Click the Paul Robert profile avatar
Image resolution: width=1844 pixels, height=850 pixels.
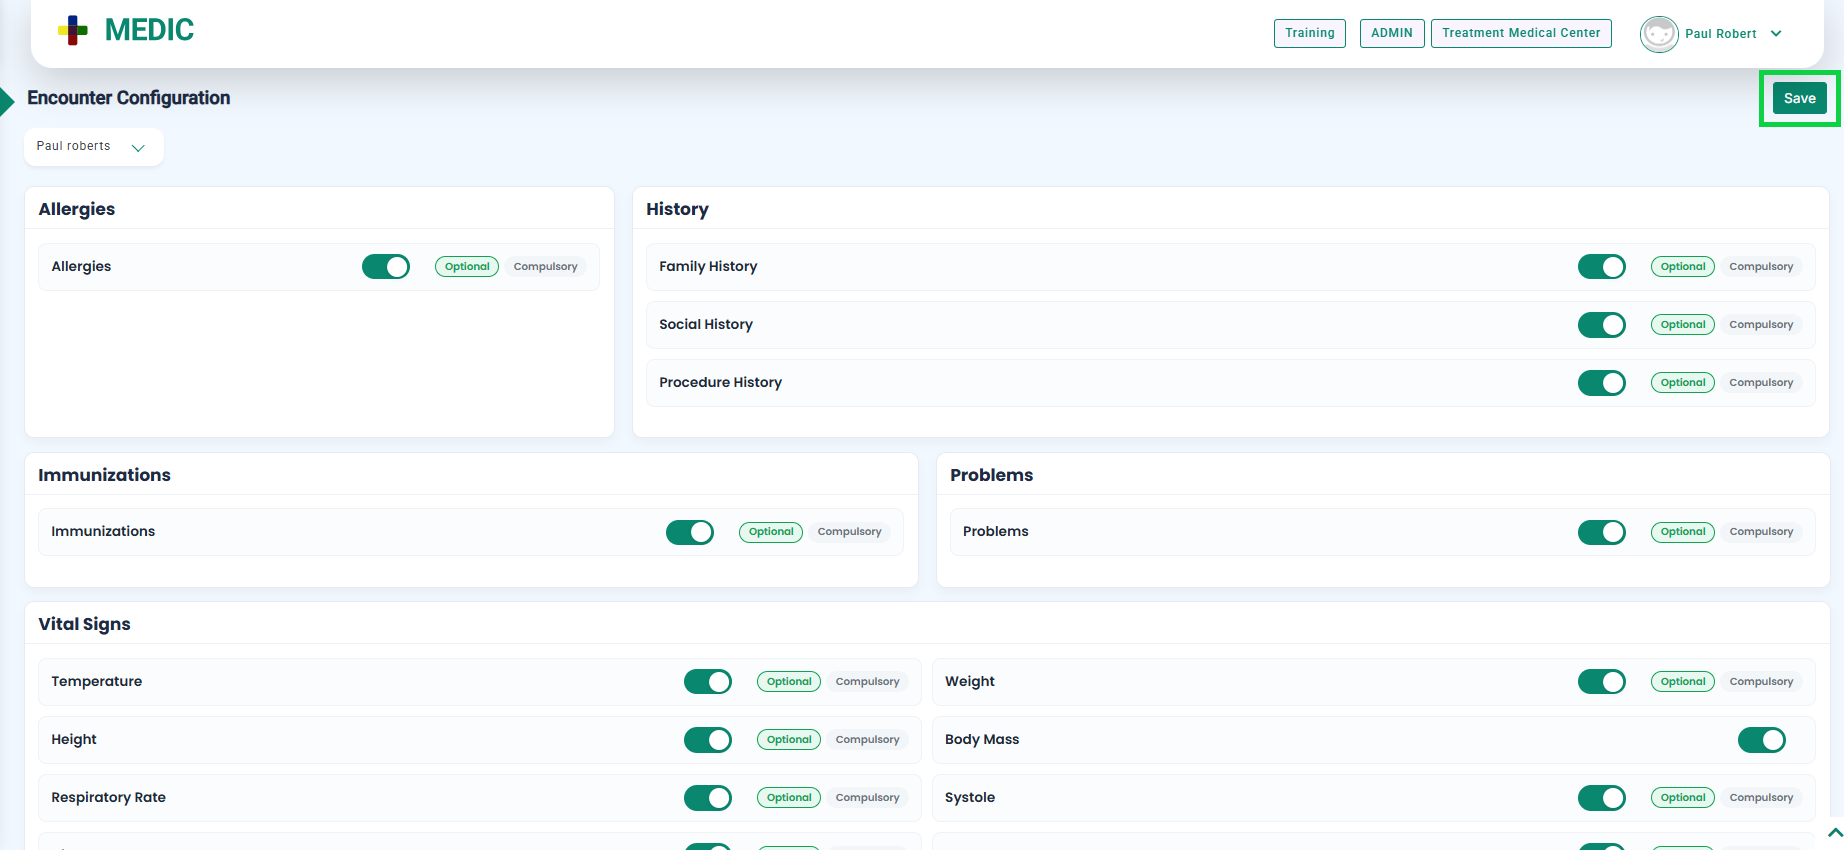pyautogui.click(x=1658, y=34)
